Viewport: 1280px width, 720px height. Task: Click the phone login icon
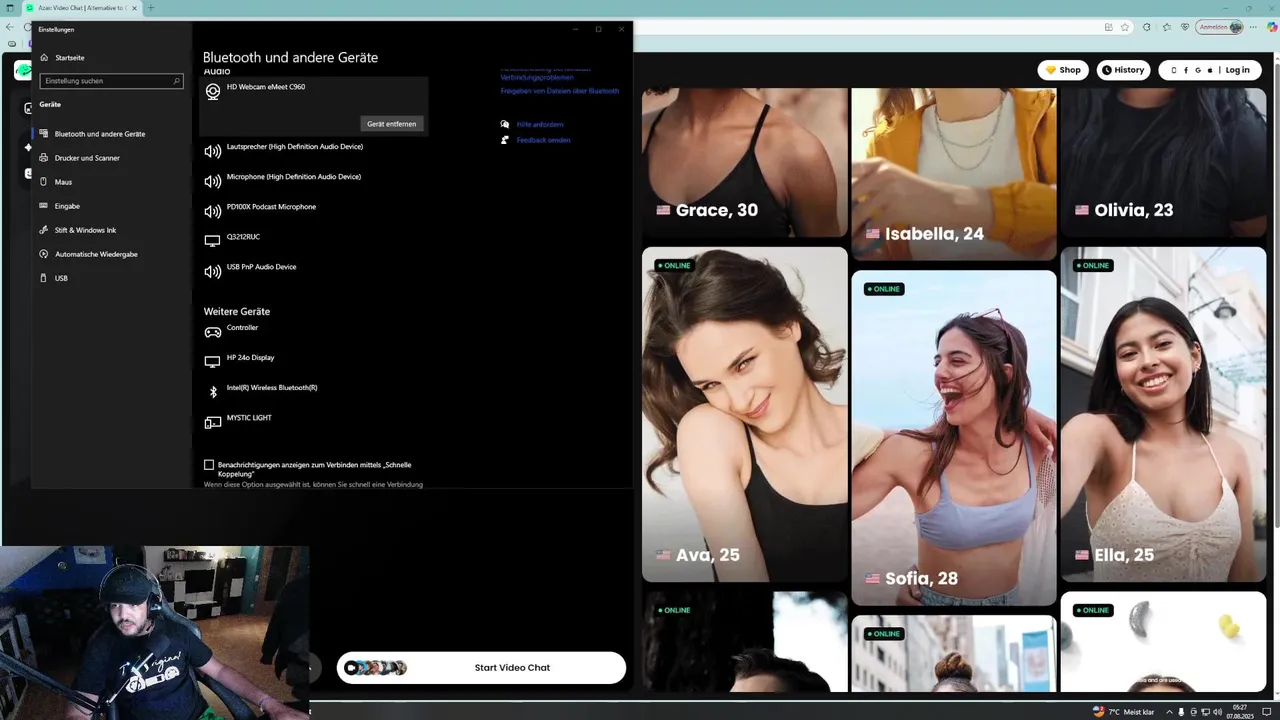coord(1174,70)
